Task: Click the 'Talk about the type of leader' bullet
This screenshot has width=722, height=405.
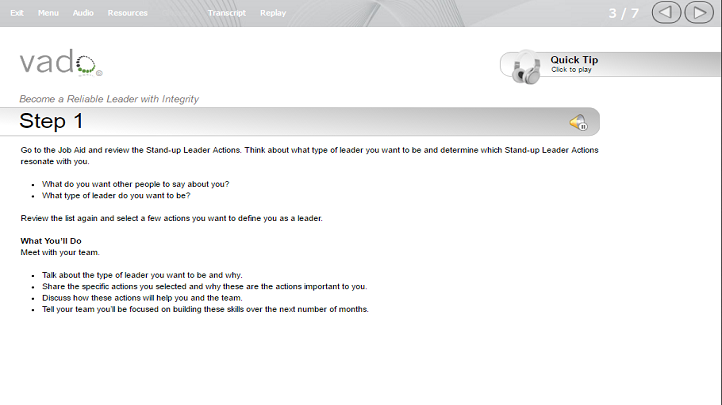Action: point(142,275)
